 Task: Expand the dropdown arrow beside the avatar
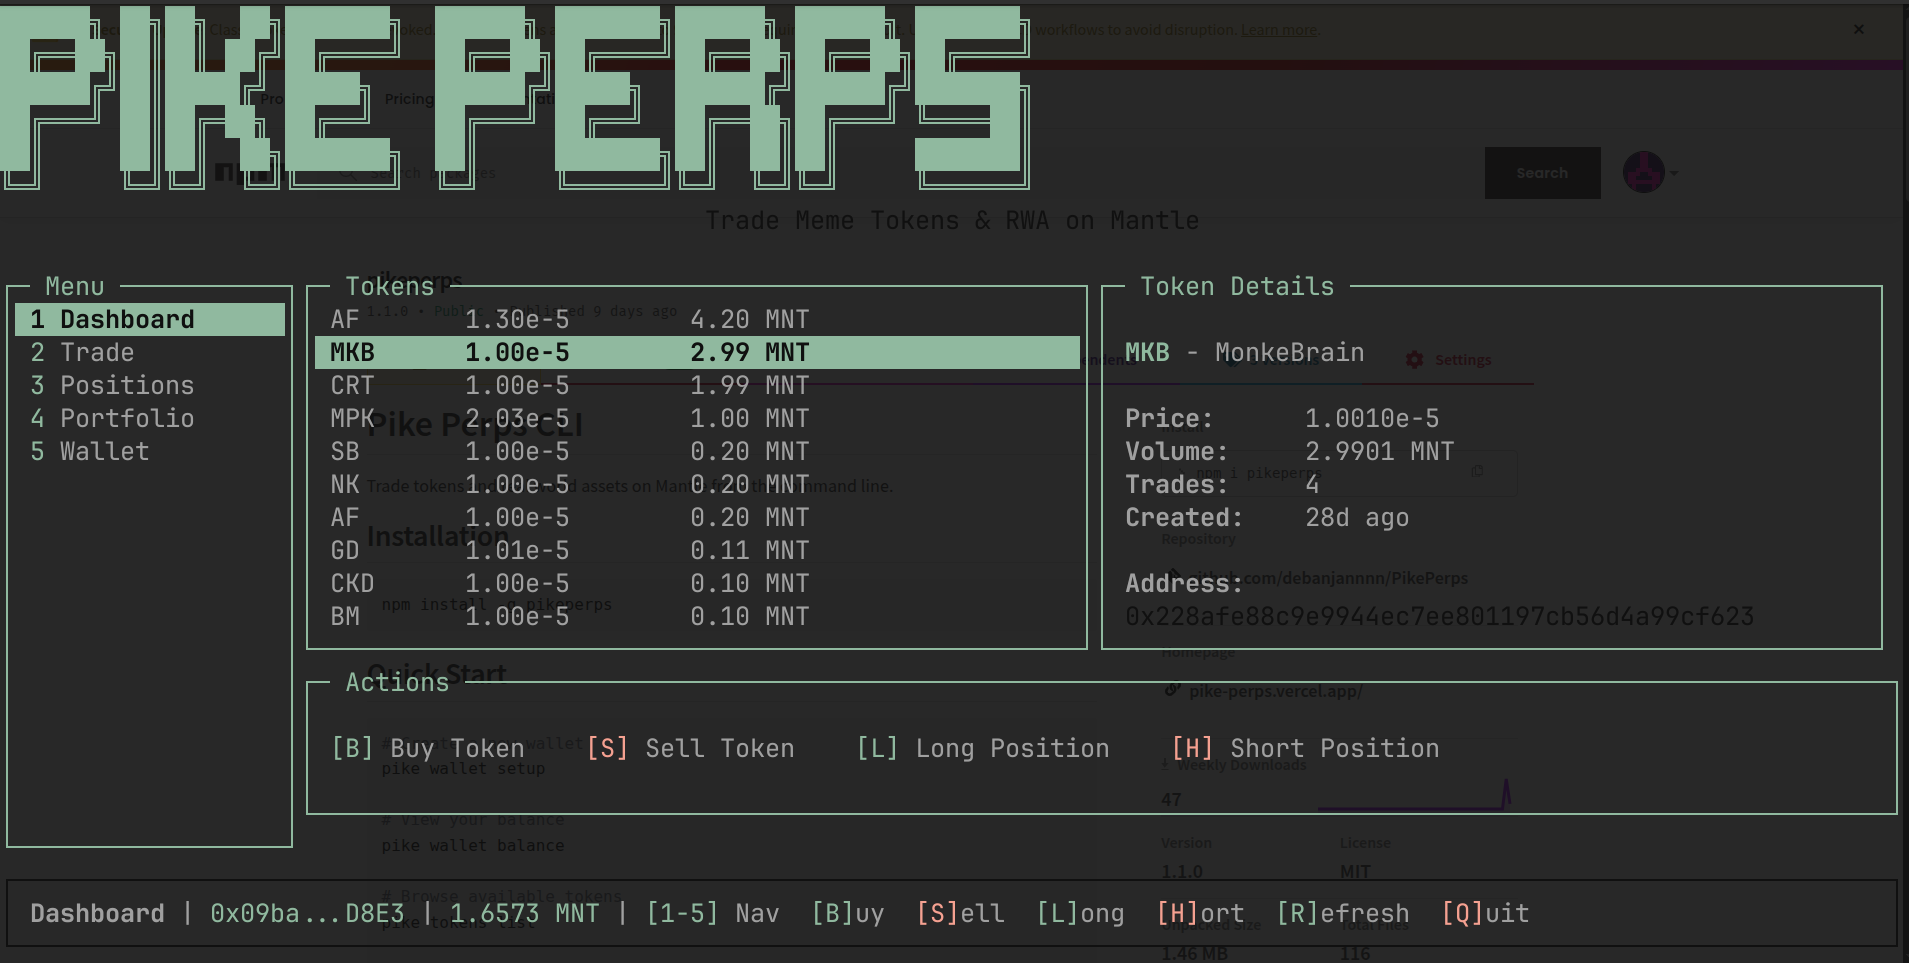[x=1674, y=173]
